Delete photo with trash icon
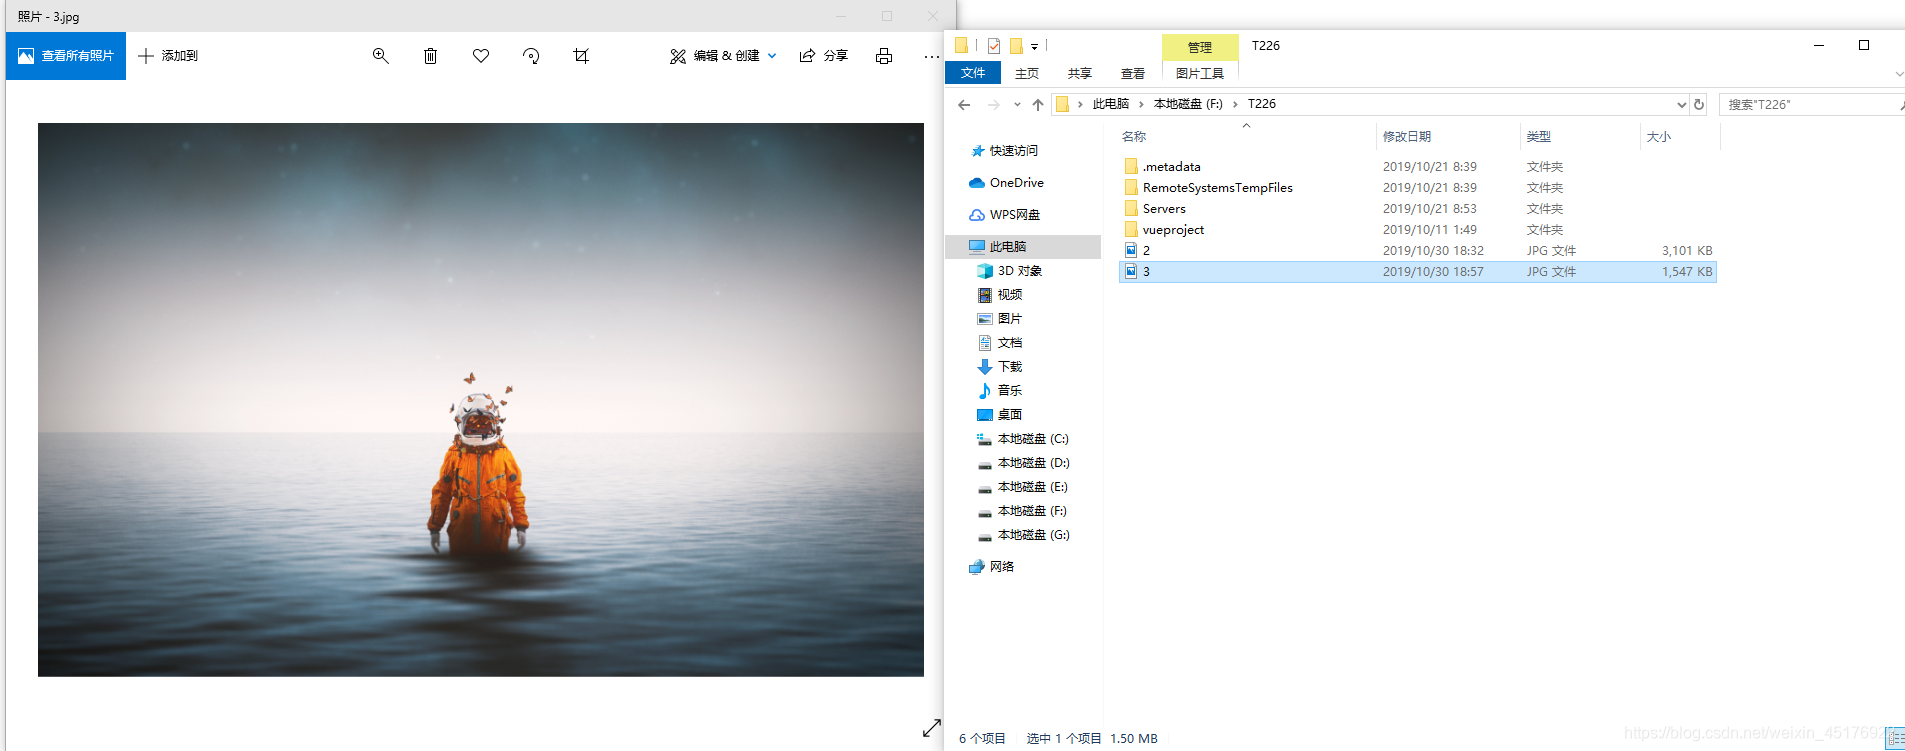The image size is (1905, 751). pyautogui.click(x=430, y=56)
